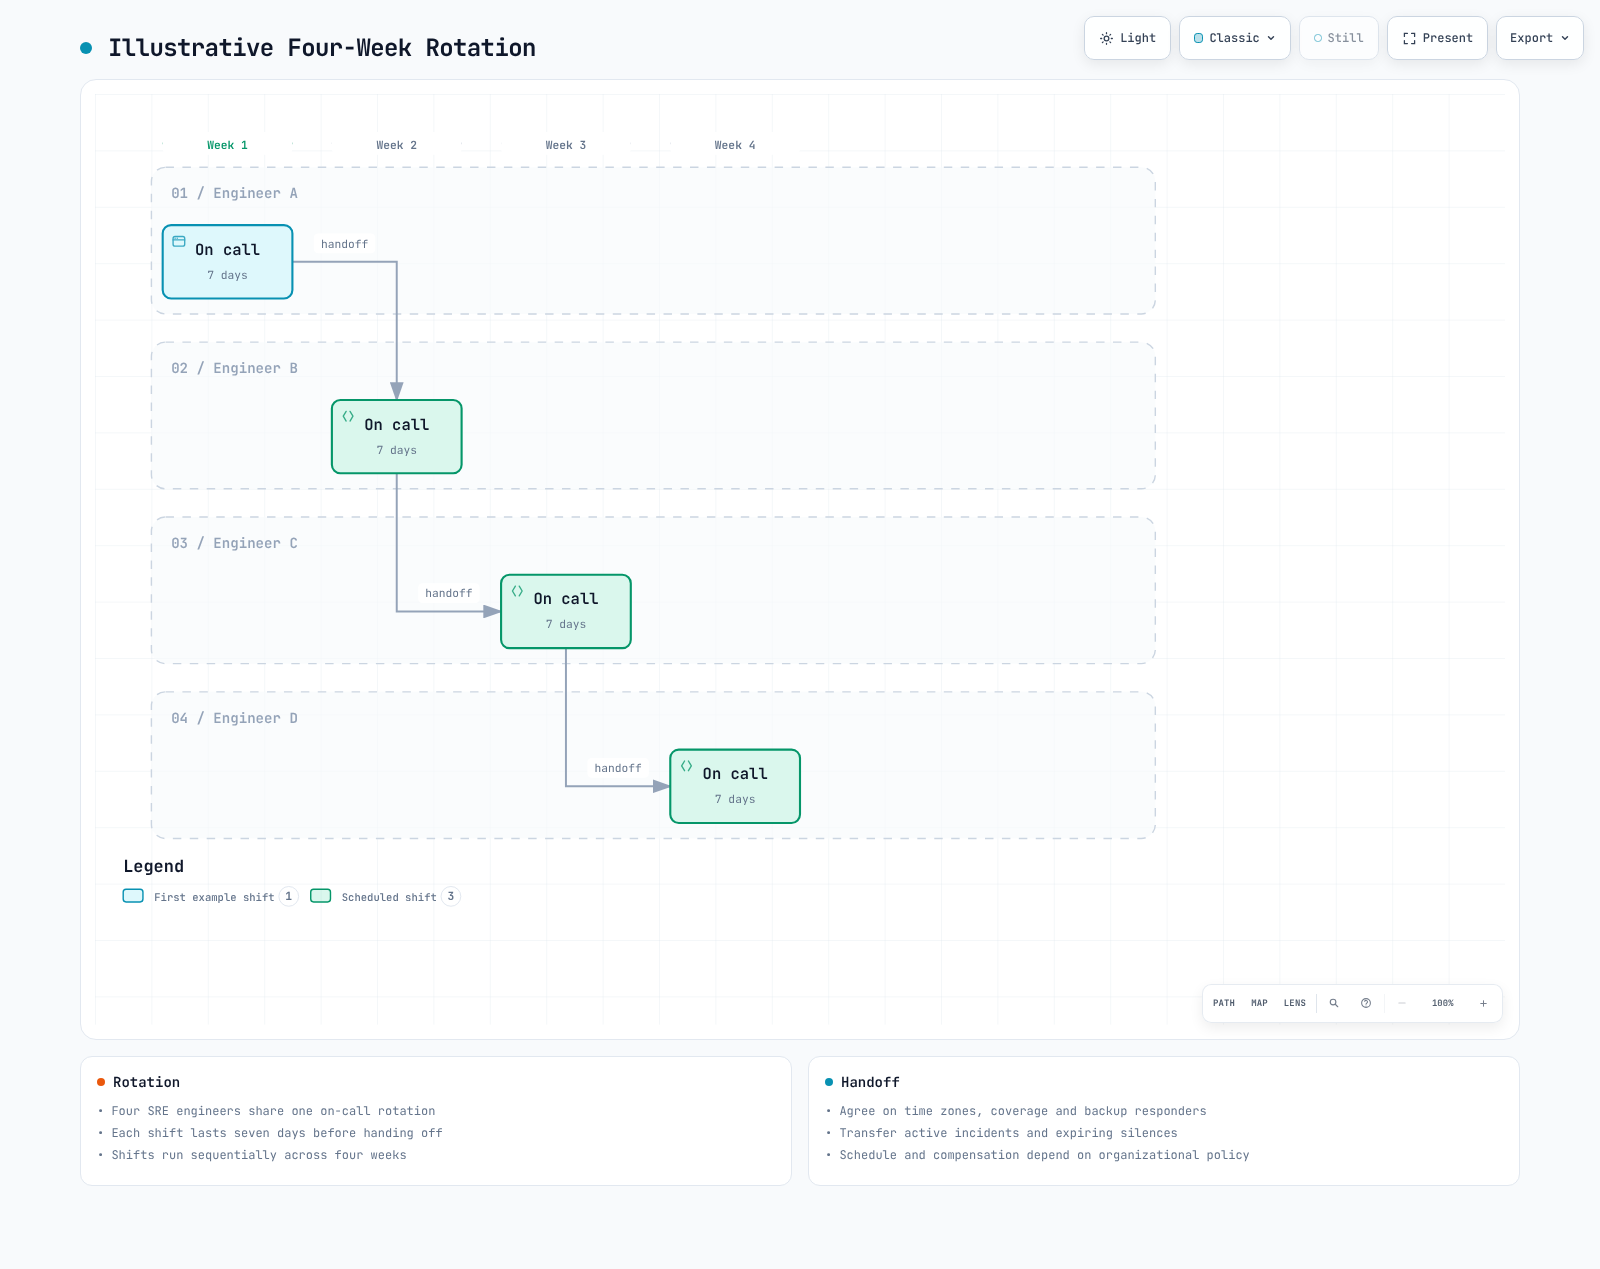Click the handoff label in Engineer D lane

(x=618, y=768)
